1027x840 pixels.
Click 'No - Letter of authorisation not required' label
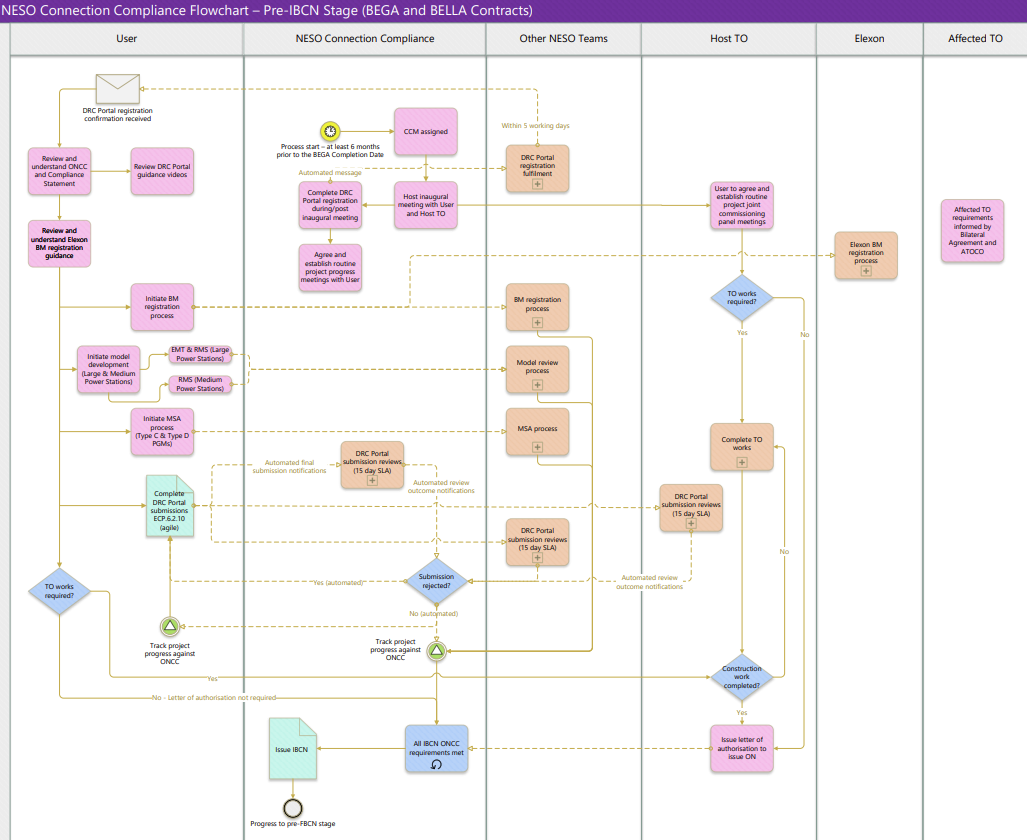pos(214,697)
